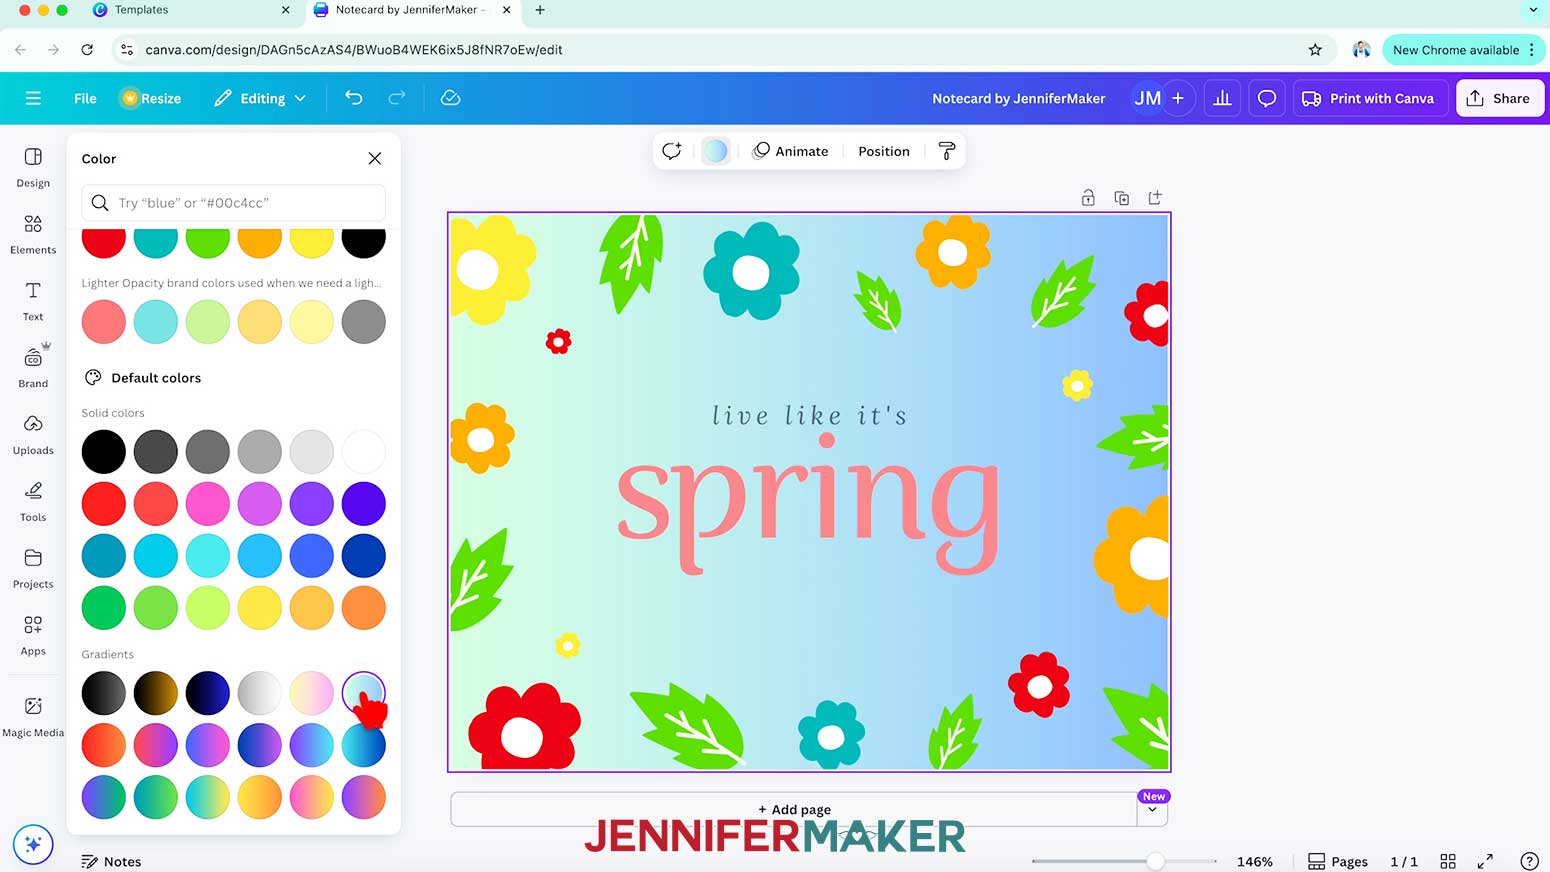Viewport: 1550px width, 872px height.
Task: Select the white solid color swatch
Action: click(x=364, y=452)
